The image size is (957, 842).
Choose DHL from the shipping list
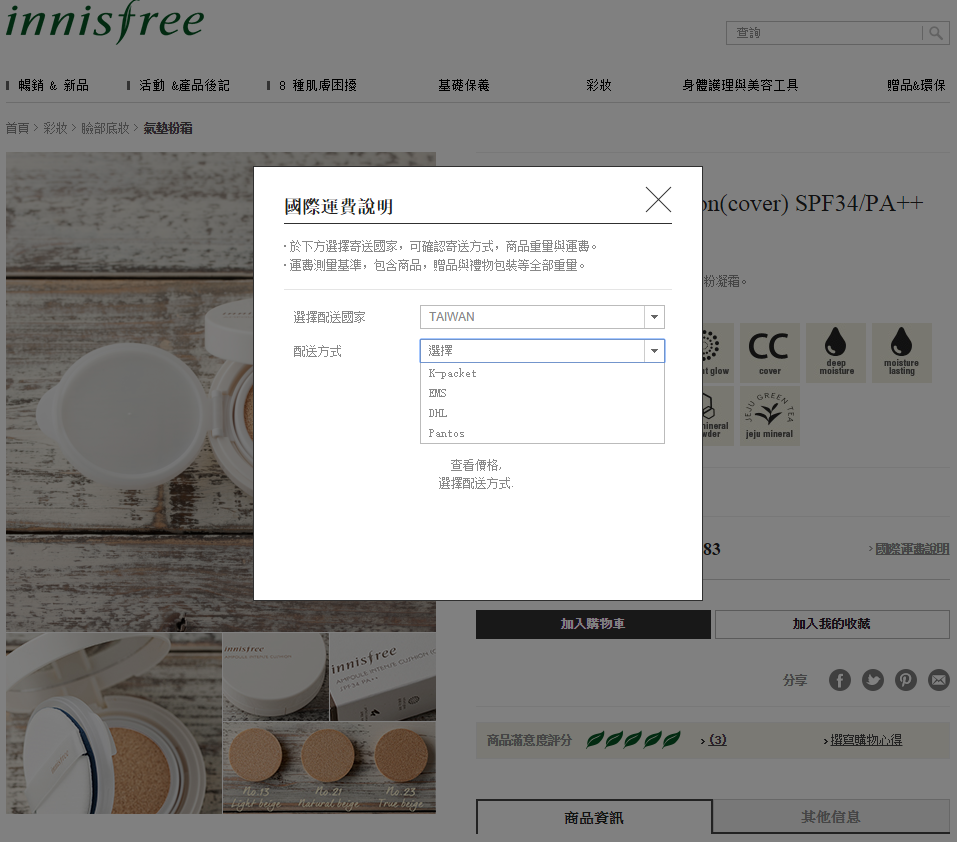point(542,414)
